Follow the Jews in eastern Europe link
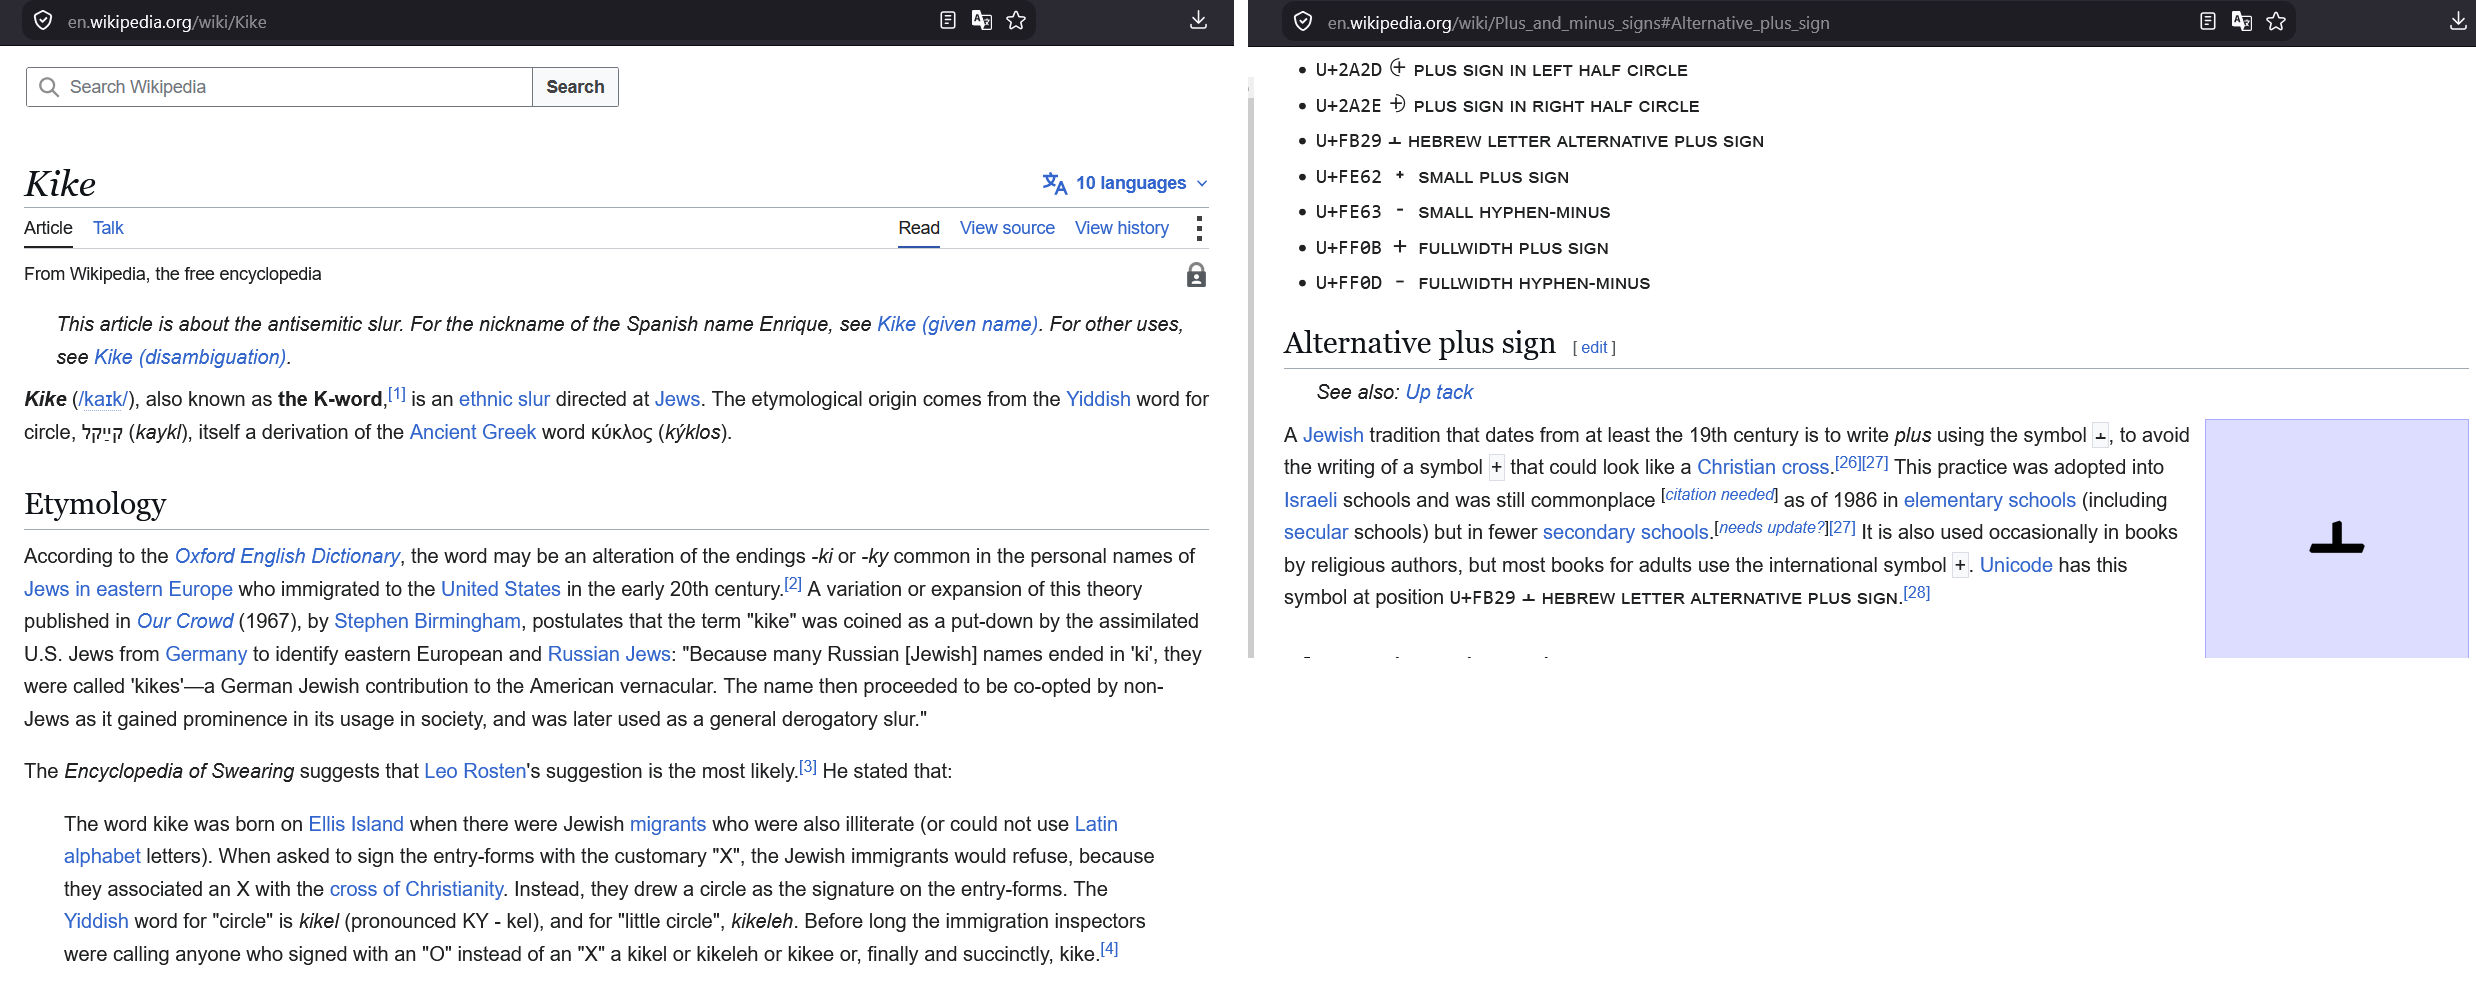Image resolution: width=2476 pixels, height=1004 pixels. click(128, 589)
